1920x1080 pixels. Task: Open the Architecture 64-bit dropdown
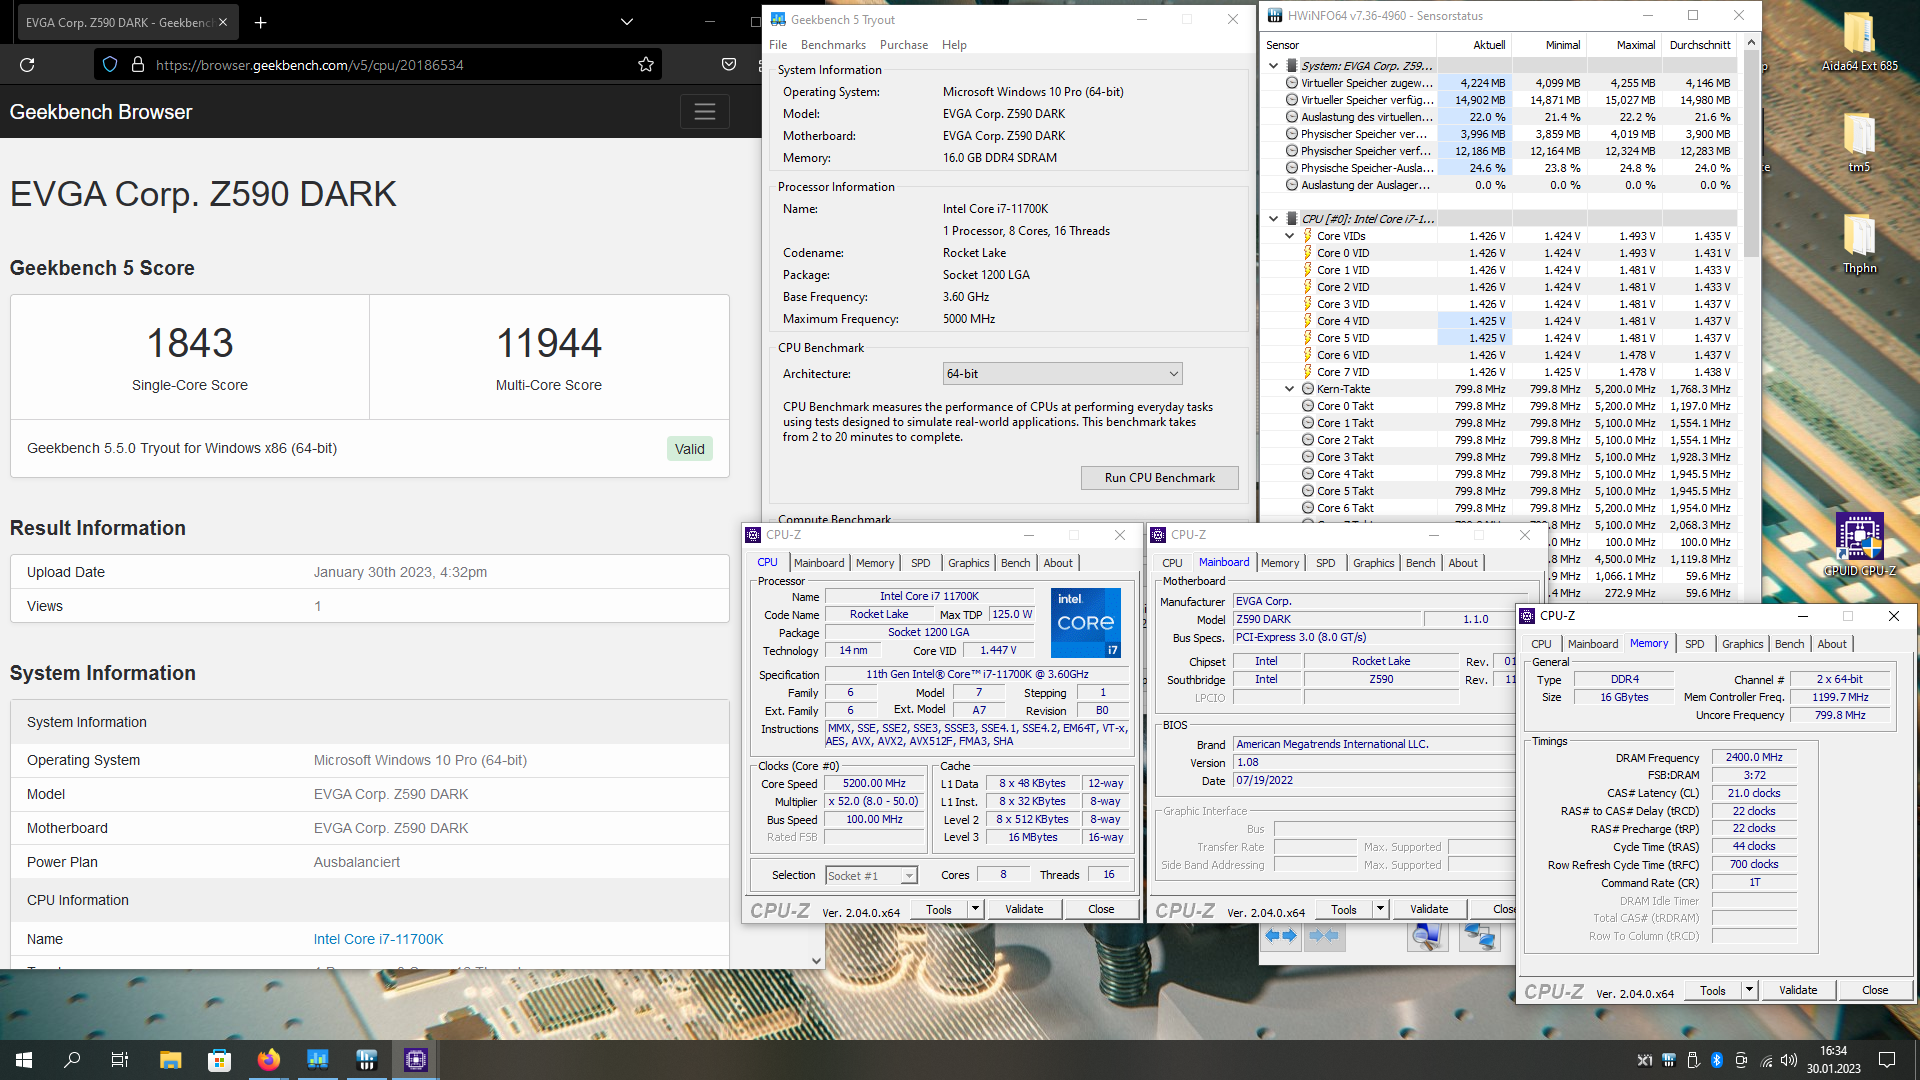1062,374
